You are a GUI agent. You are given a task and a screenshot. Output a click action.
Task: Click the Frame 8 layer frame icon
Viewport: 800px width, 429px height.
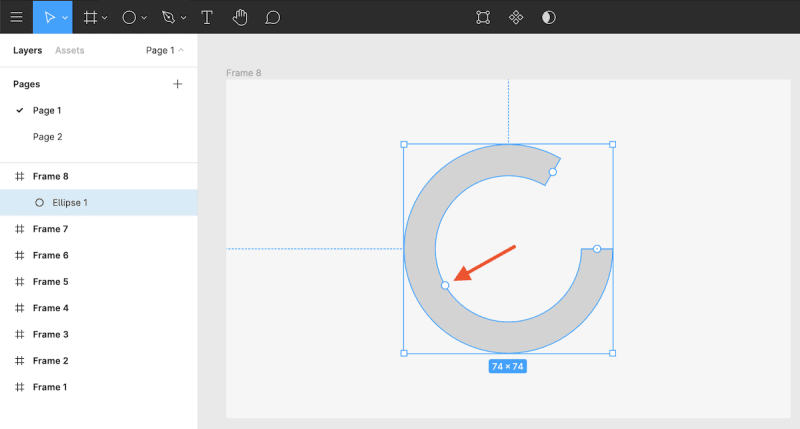(19, 176)
